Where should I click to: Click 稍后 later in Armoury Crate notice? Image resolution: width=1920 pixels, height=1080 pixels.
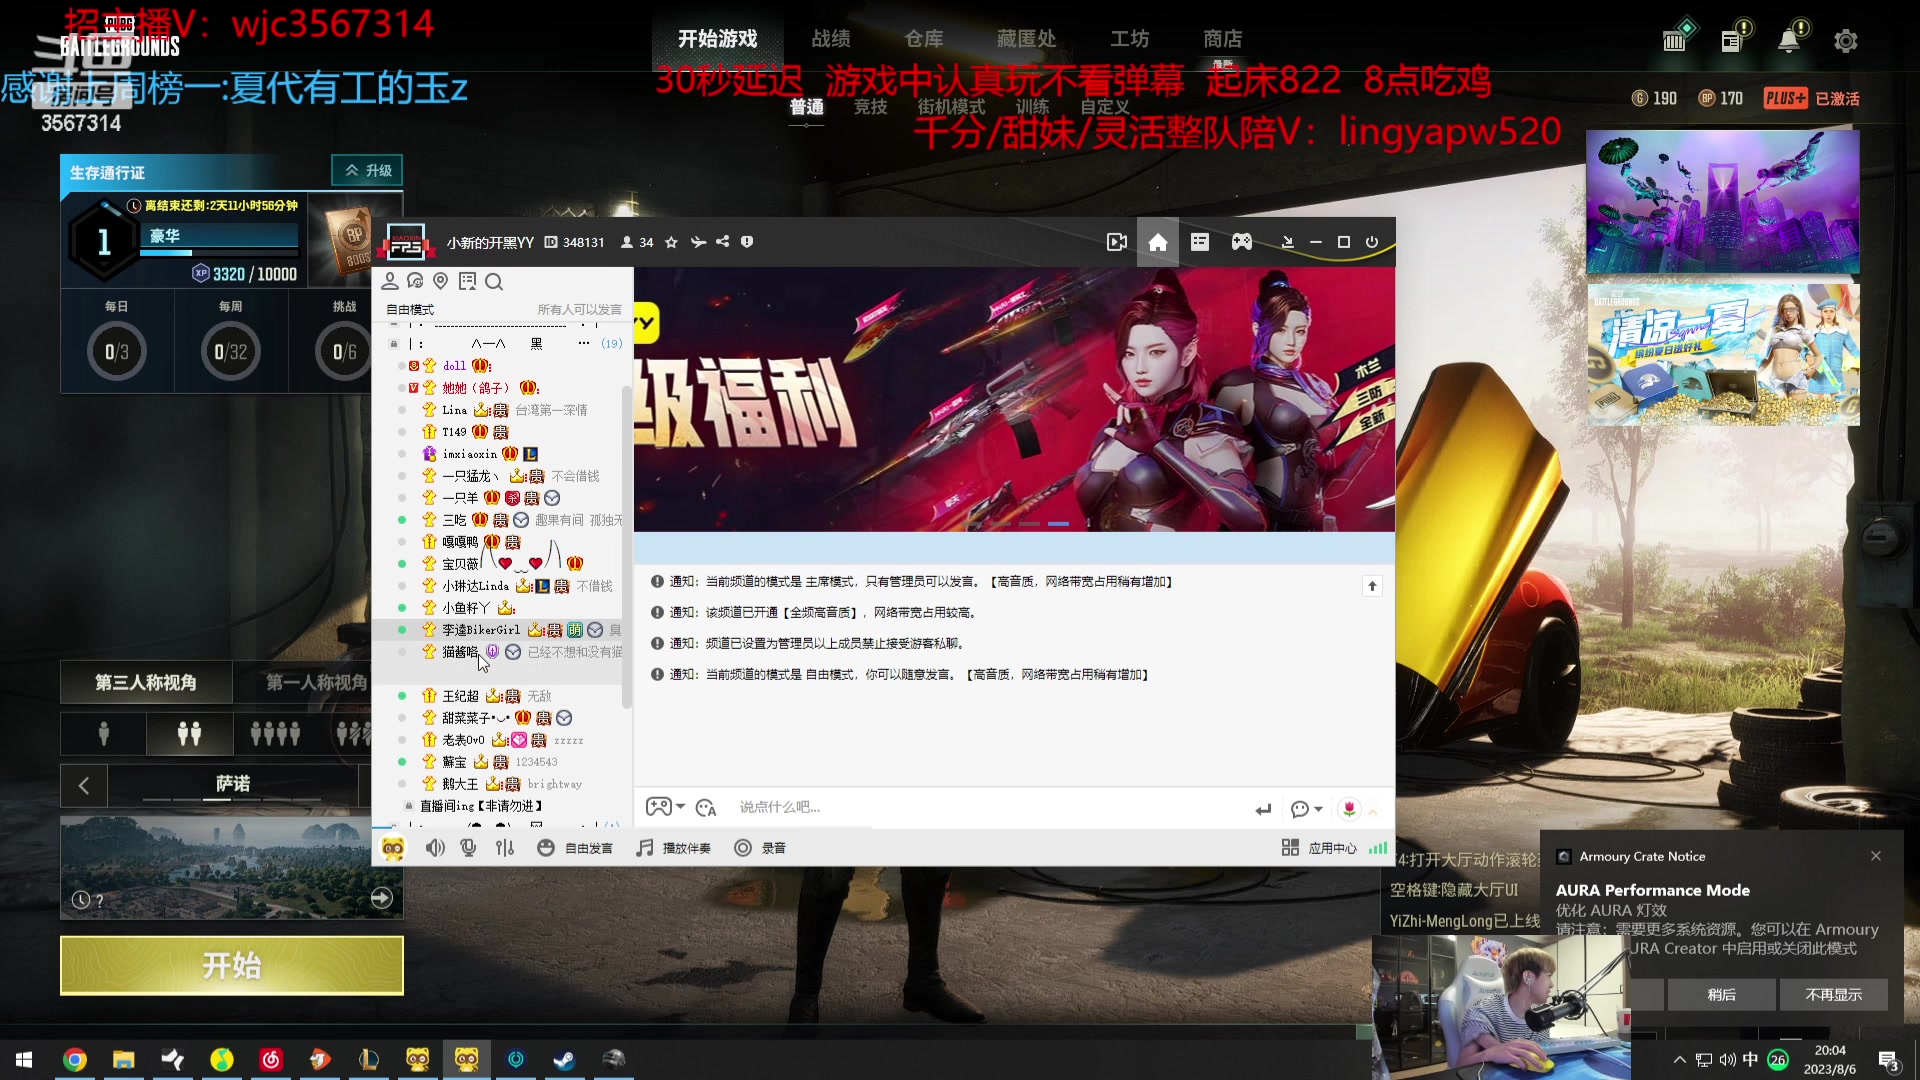coord(1721,994)
